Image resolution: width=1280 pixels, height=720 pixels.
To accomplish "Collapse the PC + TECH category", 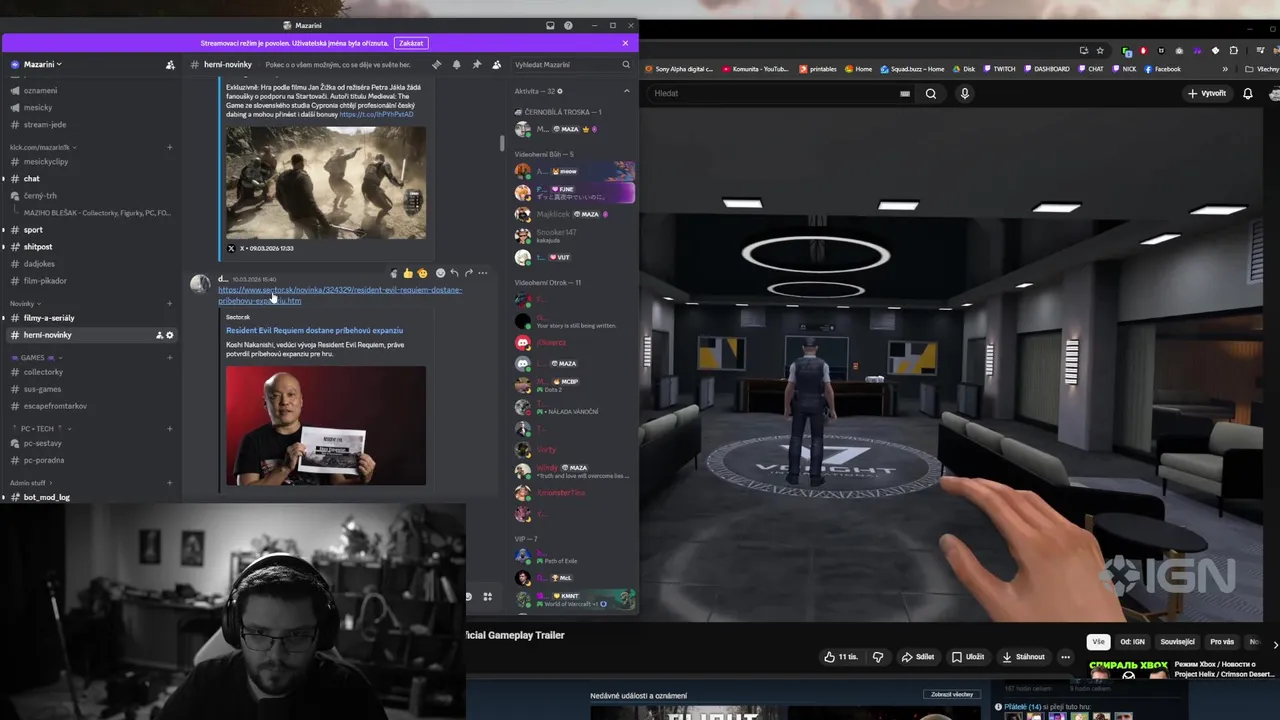I will click(40, 428).
